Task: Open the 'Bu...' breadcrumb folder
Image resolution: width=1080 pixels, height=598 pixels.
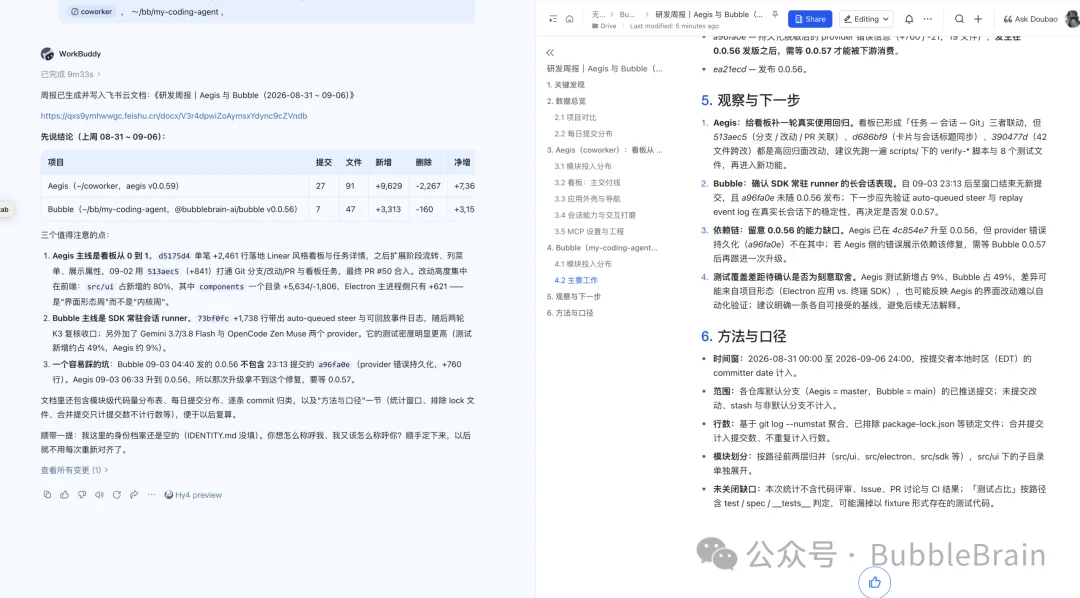Action: tap(627, 14)
